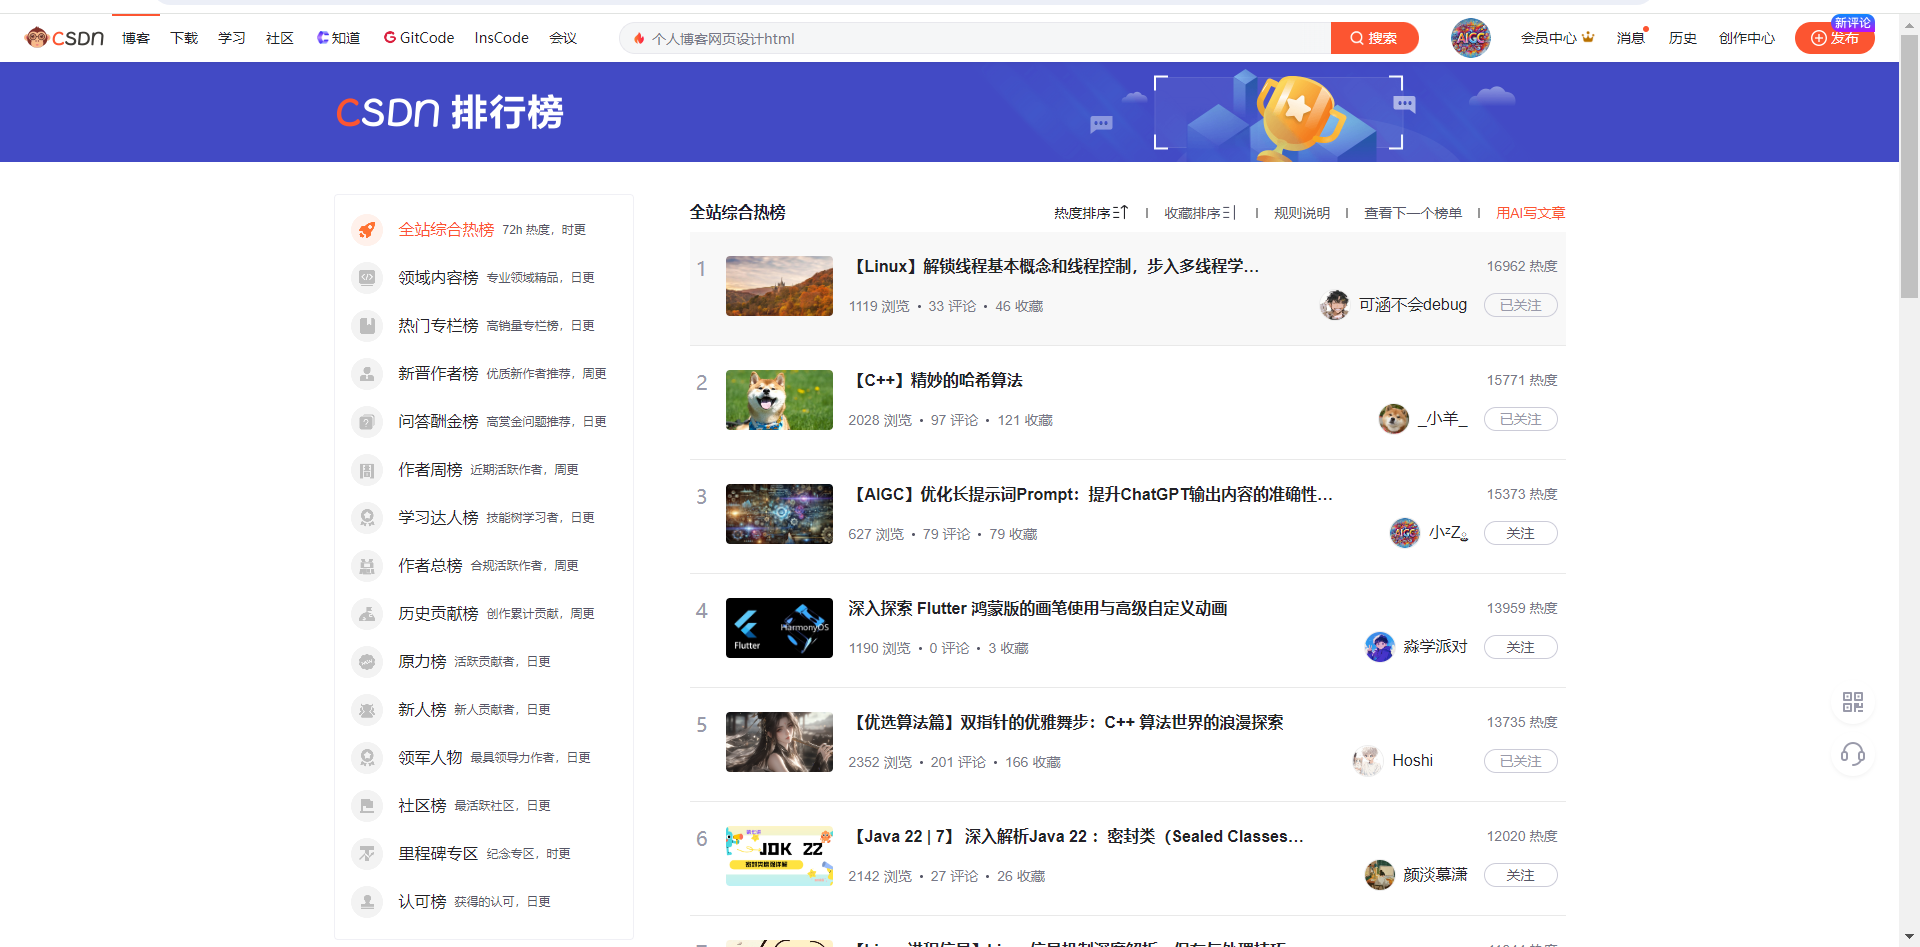
Task: Open the 规则说明 link
Action: click(1302, 213)
